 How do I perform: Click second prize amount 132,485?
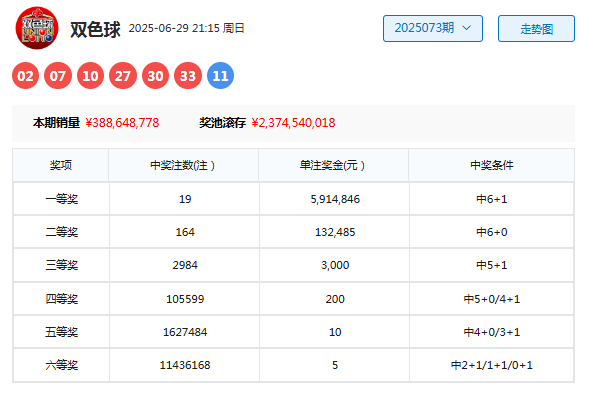tap(335, 232)
